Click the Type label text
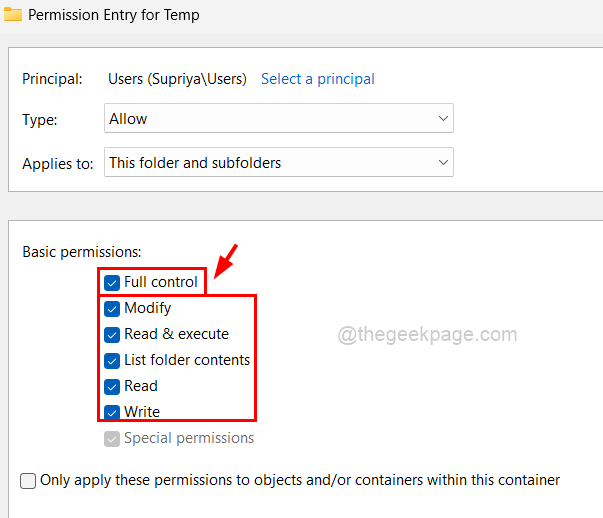This screenshot has width=603, height=518. pyautogui.click(x=40, y=119)
